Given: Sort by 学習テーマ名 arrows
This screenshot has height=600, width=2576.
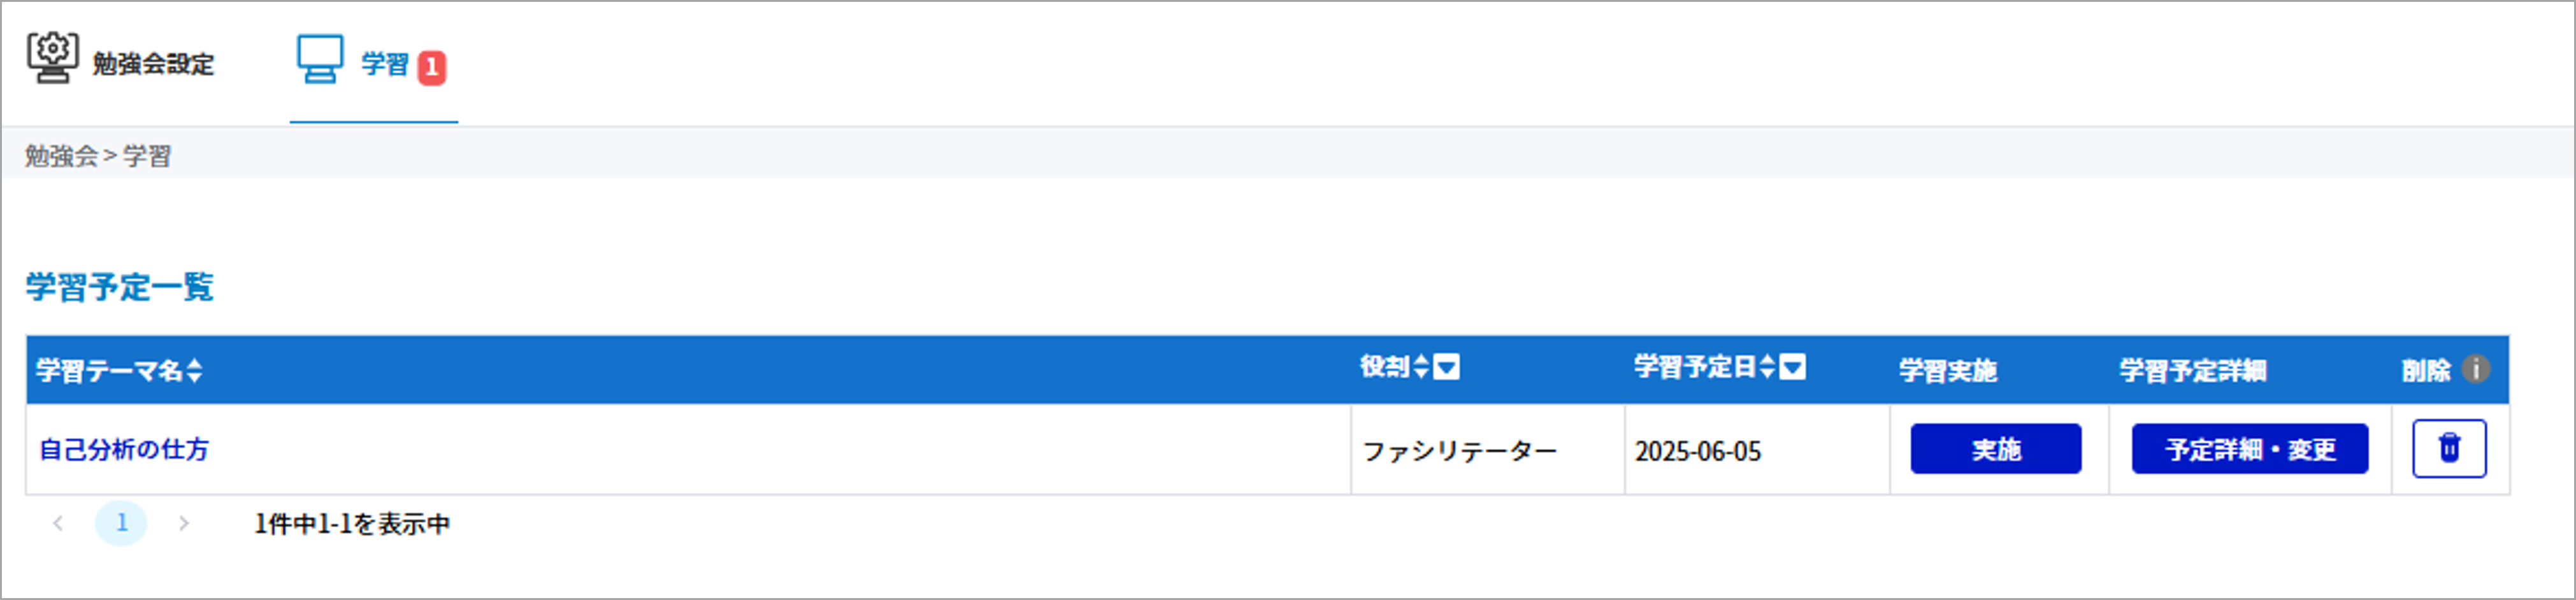Looking at the screenshot, I should pos(194,370).
